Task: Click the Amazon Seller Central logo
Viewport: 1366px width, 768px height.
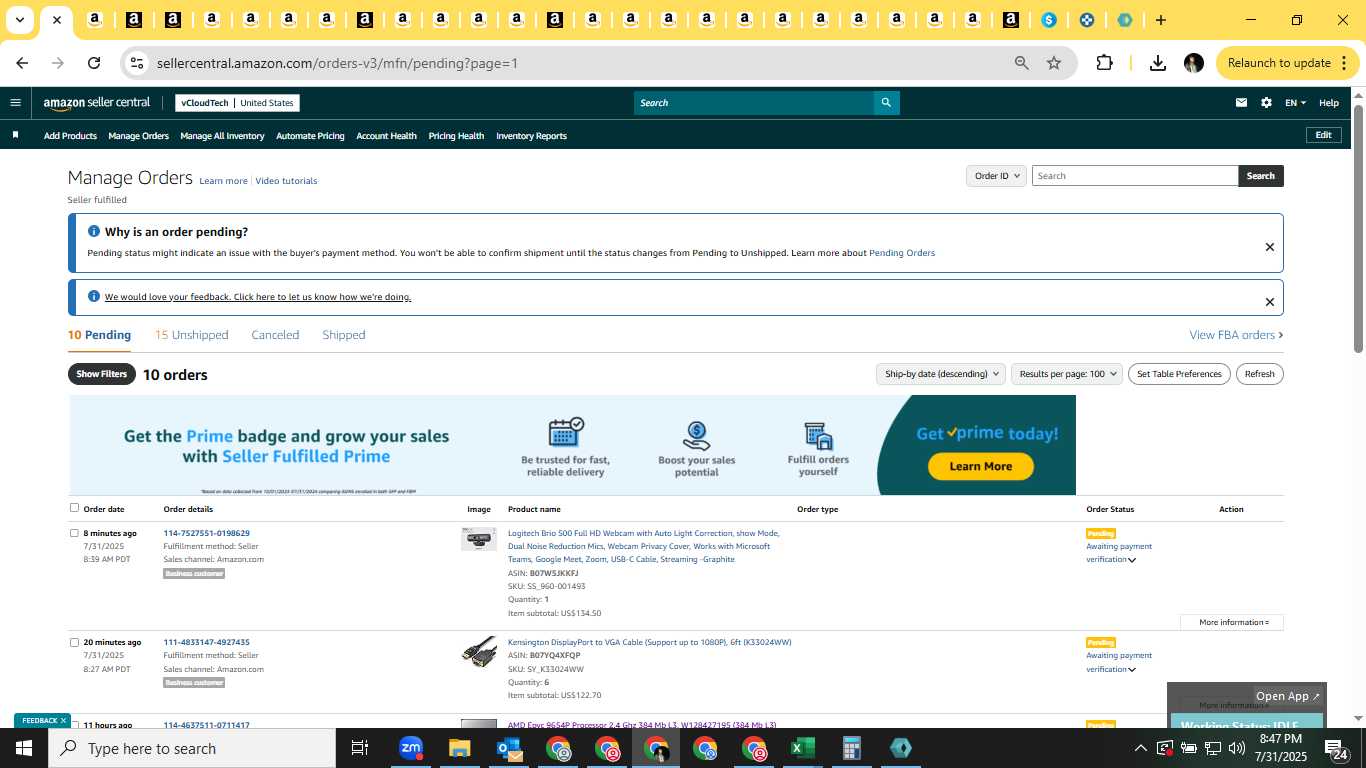Action: point(96,103)
